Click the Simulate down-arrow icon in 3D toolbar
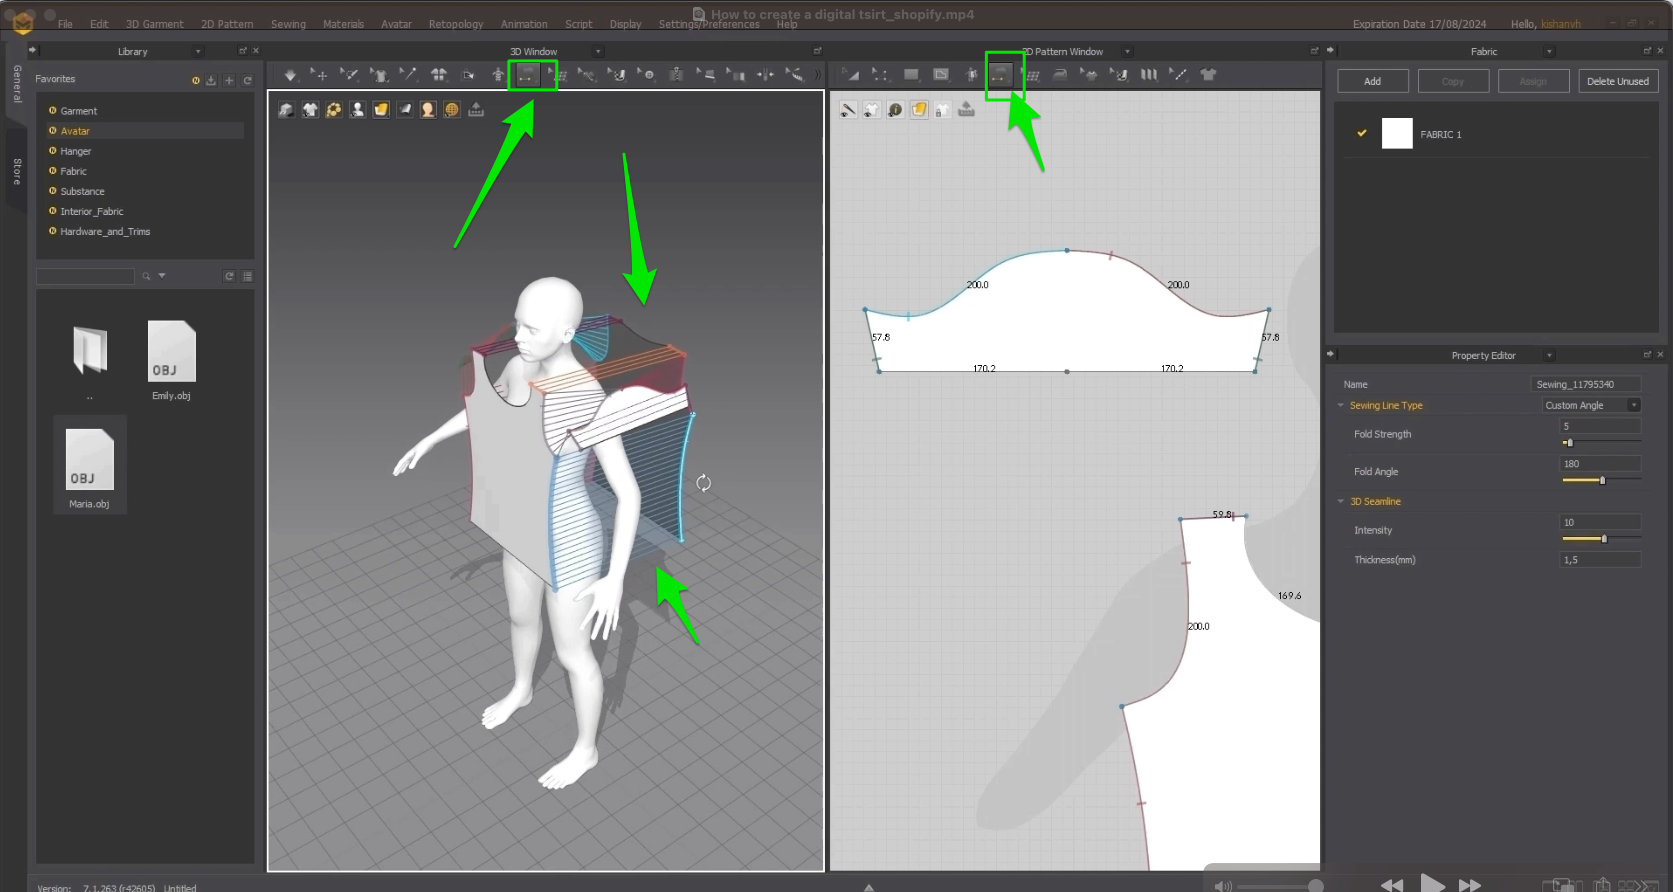The height and width of the screenshot is (892, 1673). click(290, 75)
